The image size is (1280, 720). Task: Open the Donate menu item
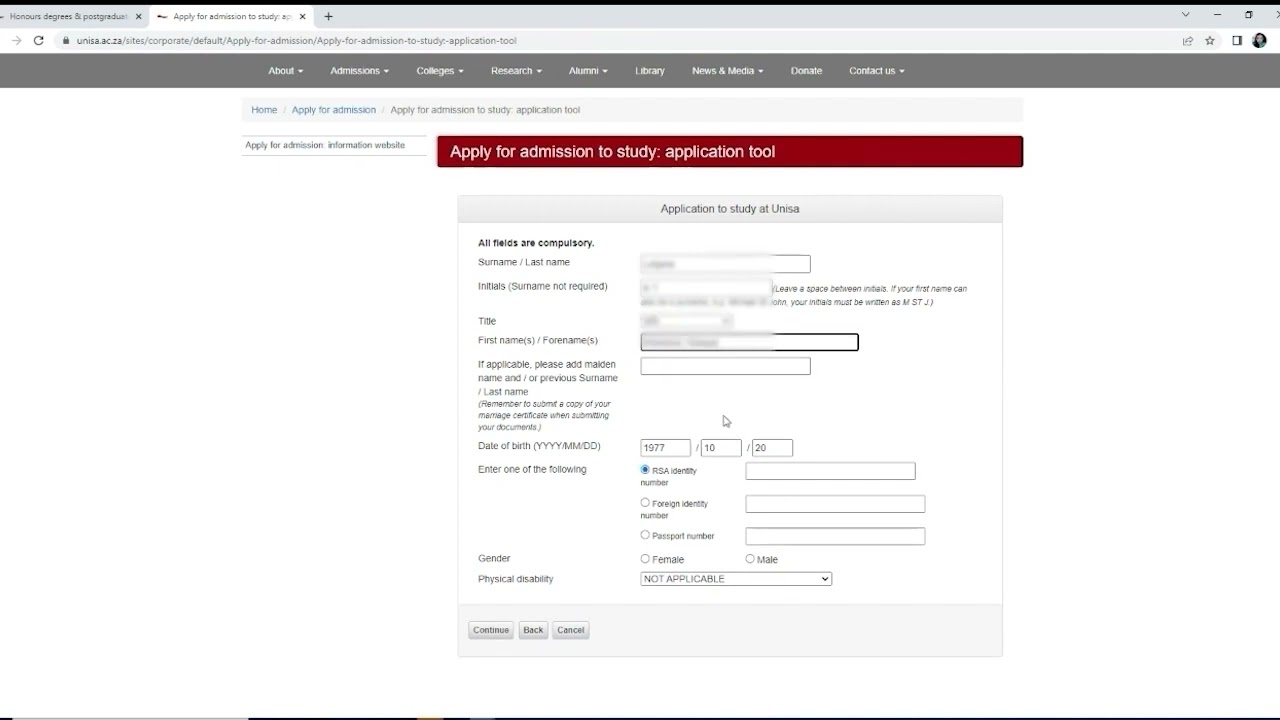click(x=806, y=71)
